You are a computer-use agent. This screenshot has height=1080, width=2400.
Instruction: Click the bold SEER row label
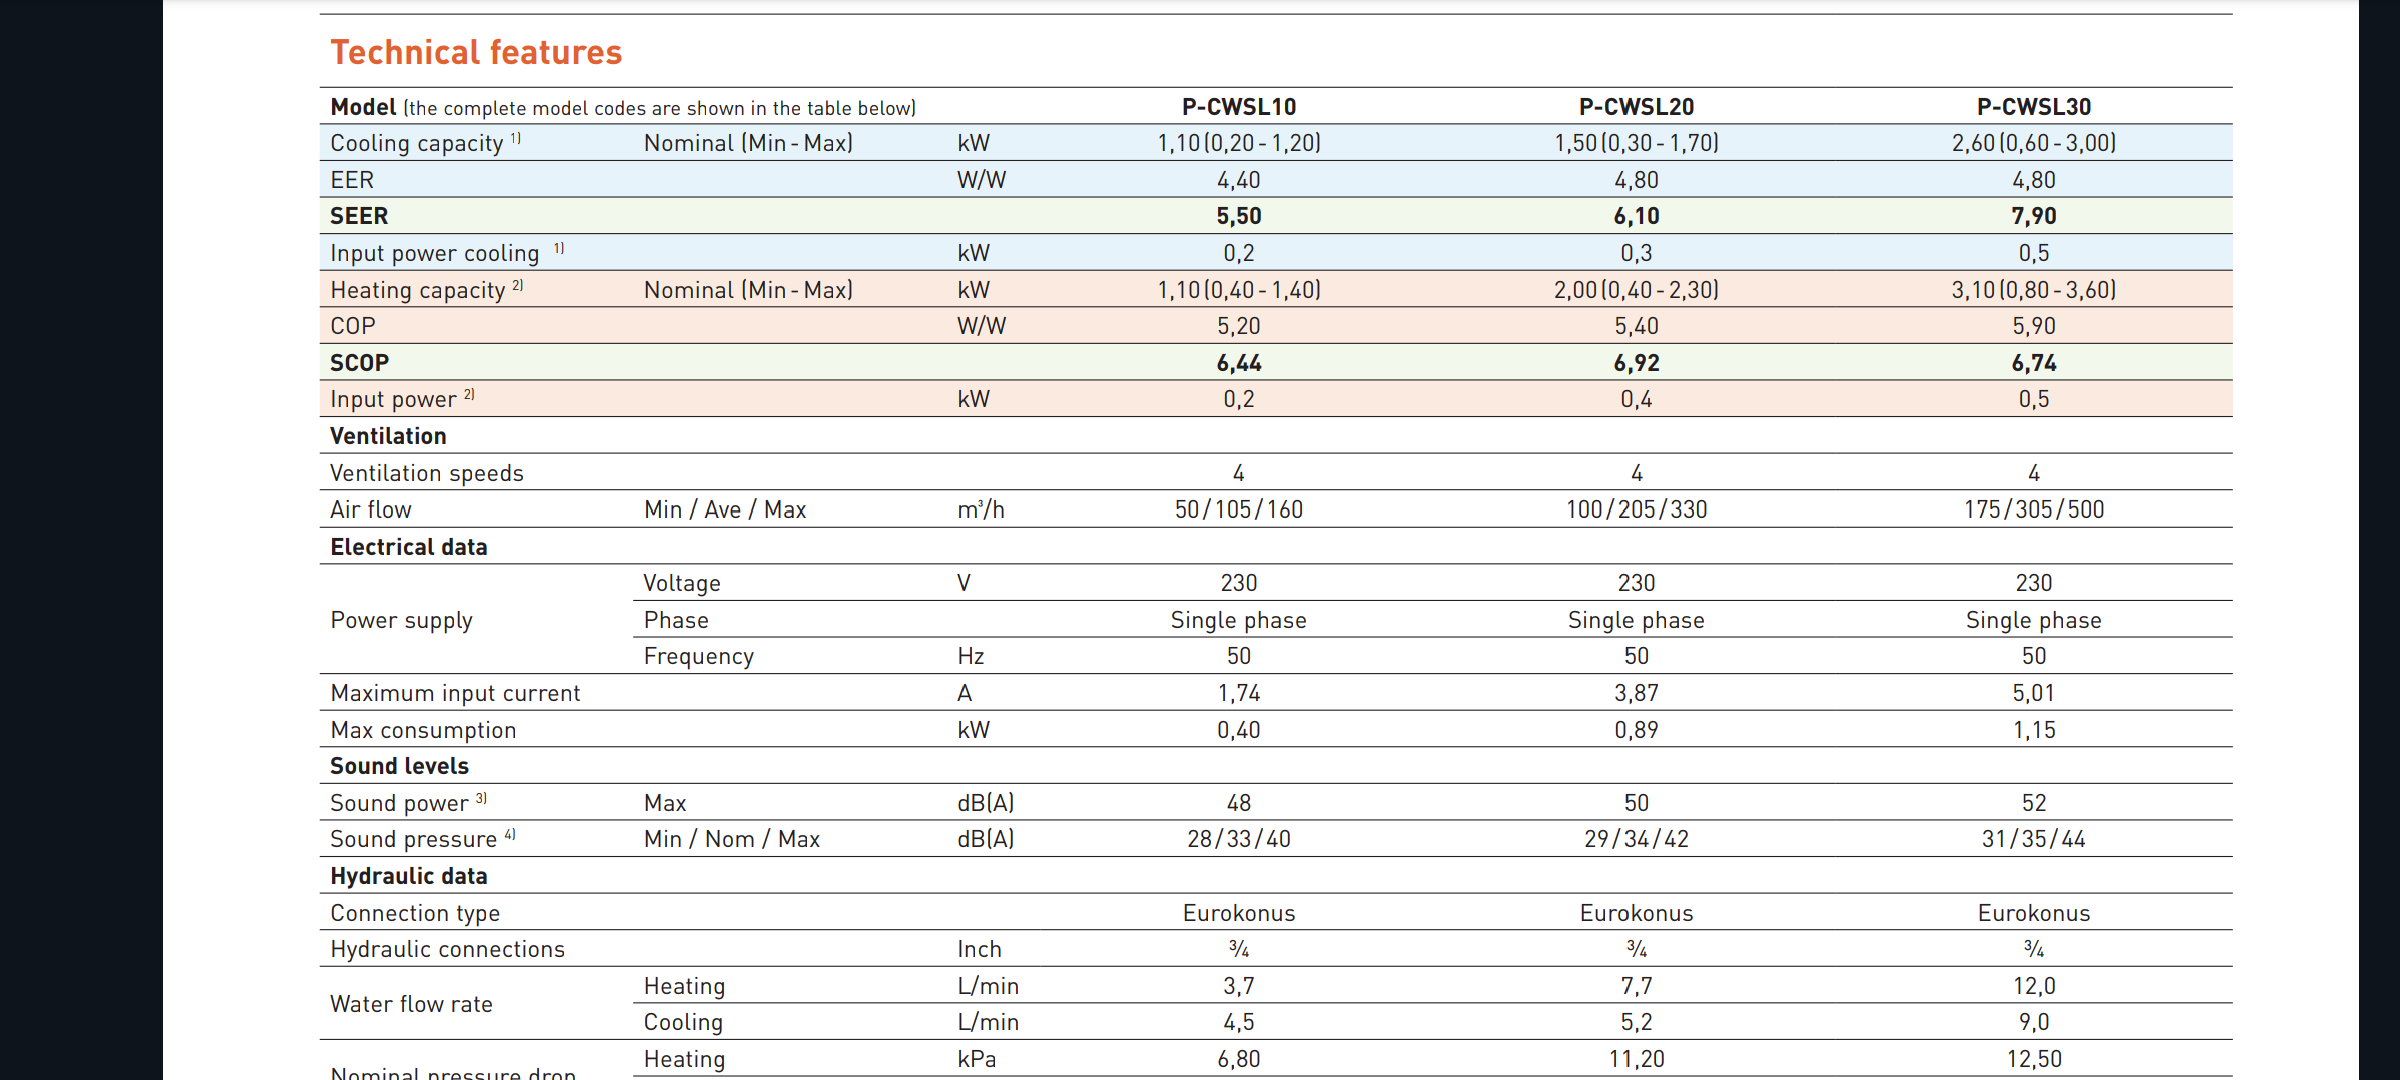pos(359,216)
